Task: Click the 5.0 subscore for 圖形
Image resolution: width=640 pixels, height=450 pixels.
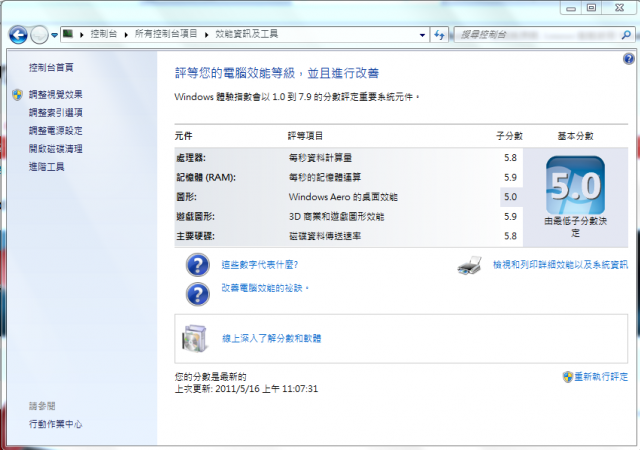Action: coord(510,197)
